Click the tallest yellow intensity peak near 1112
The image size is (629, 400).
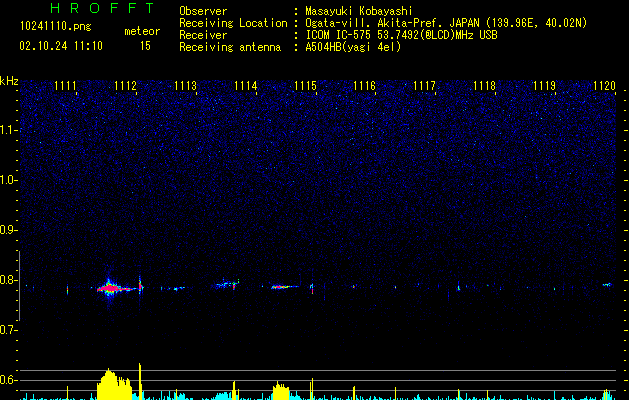point(140,381)
